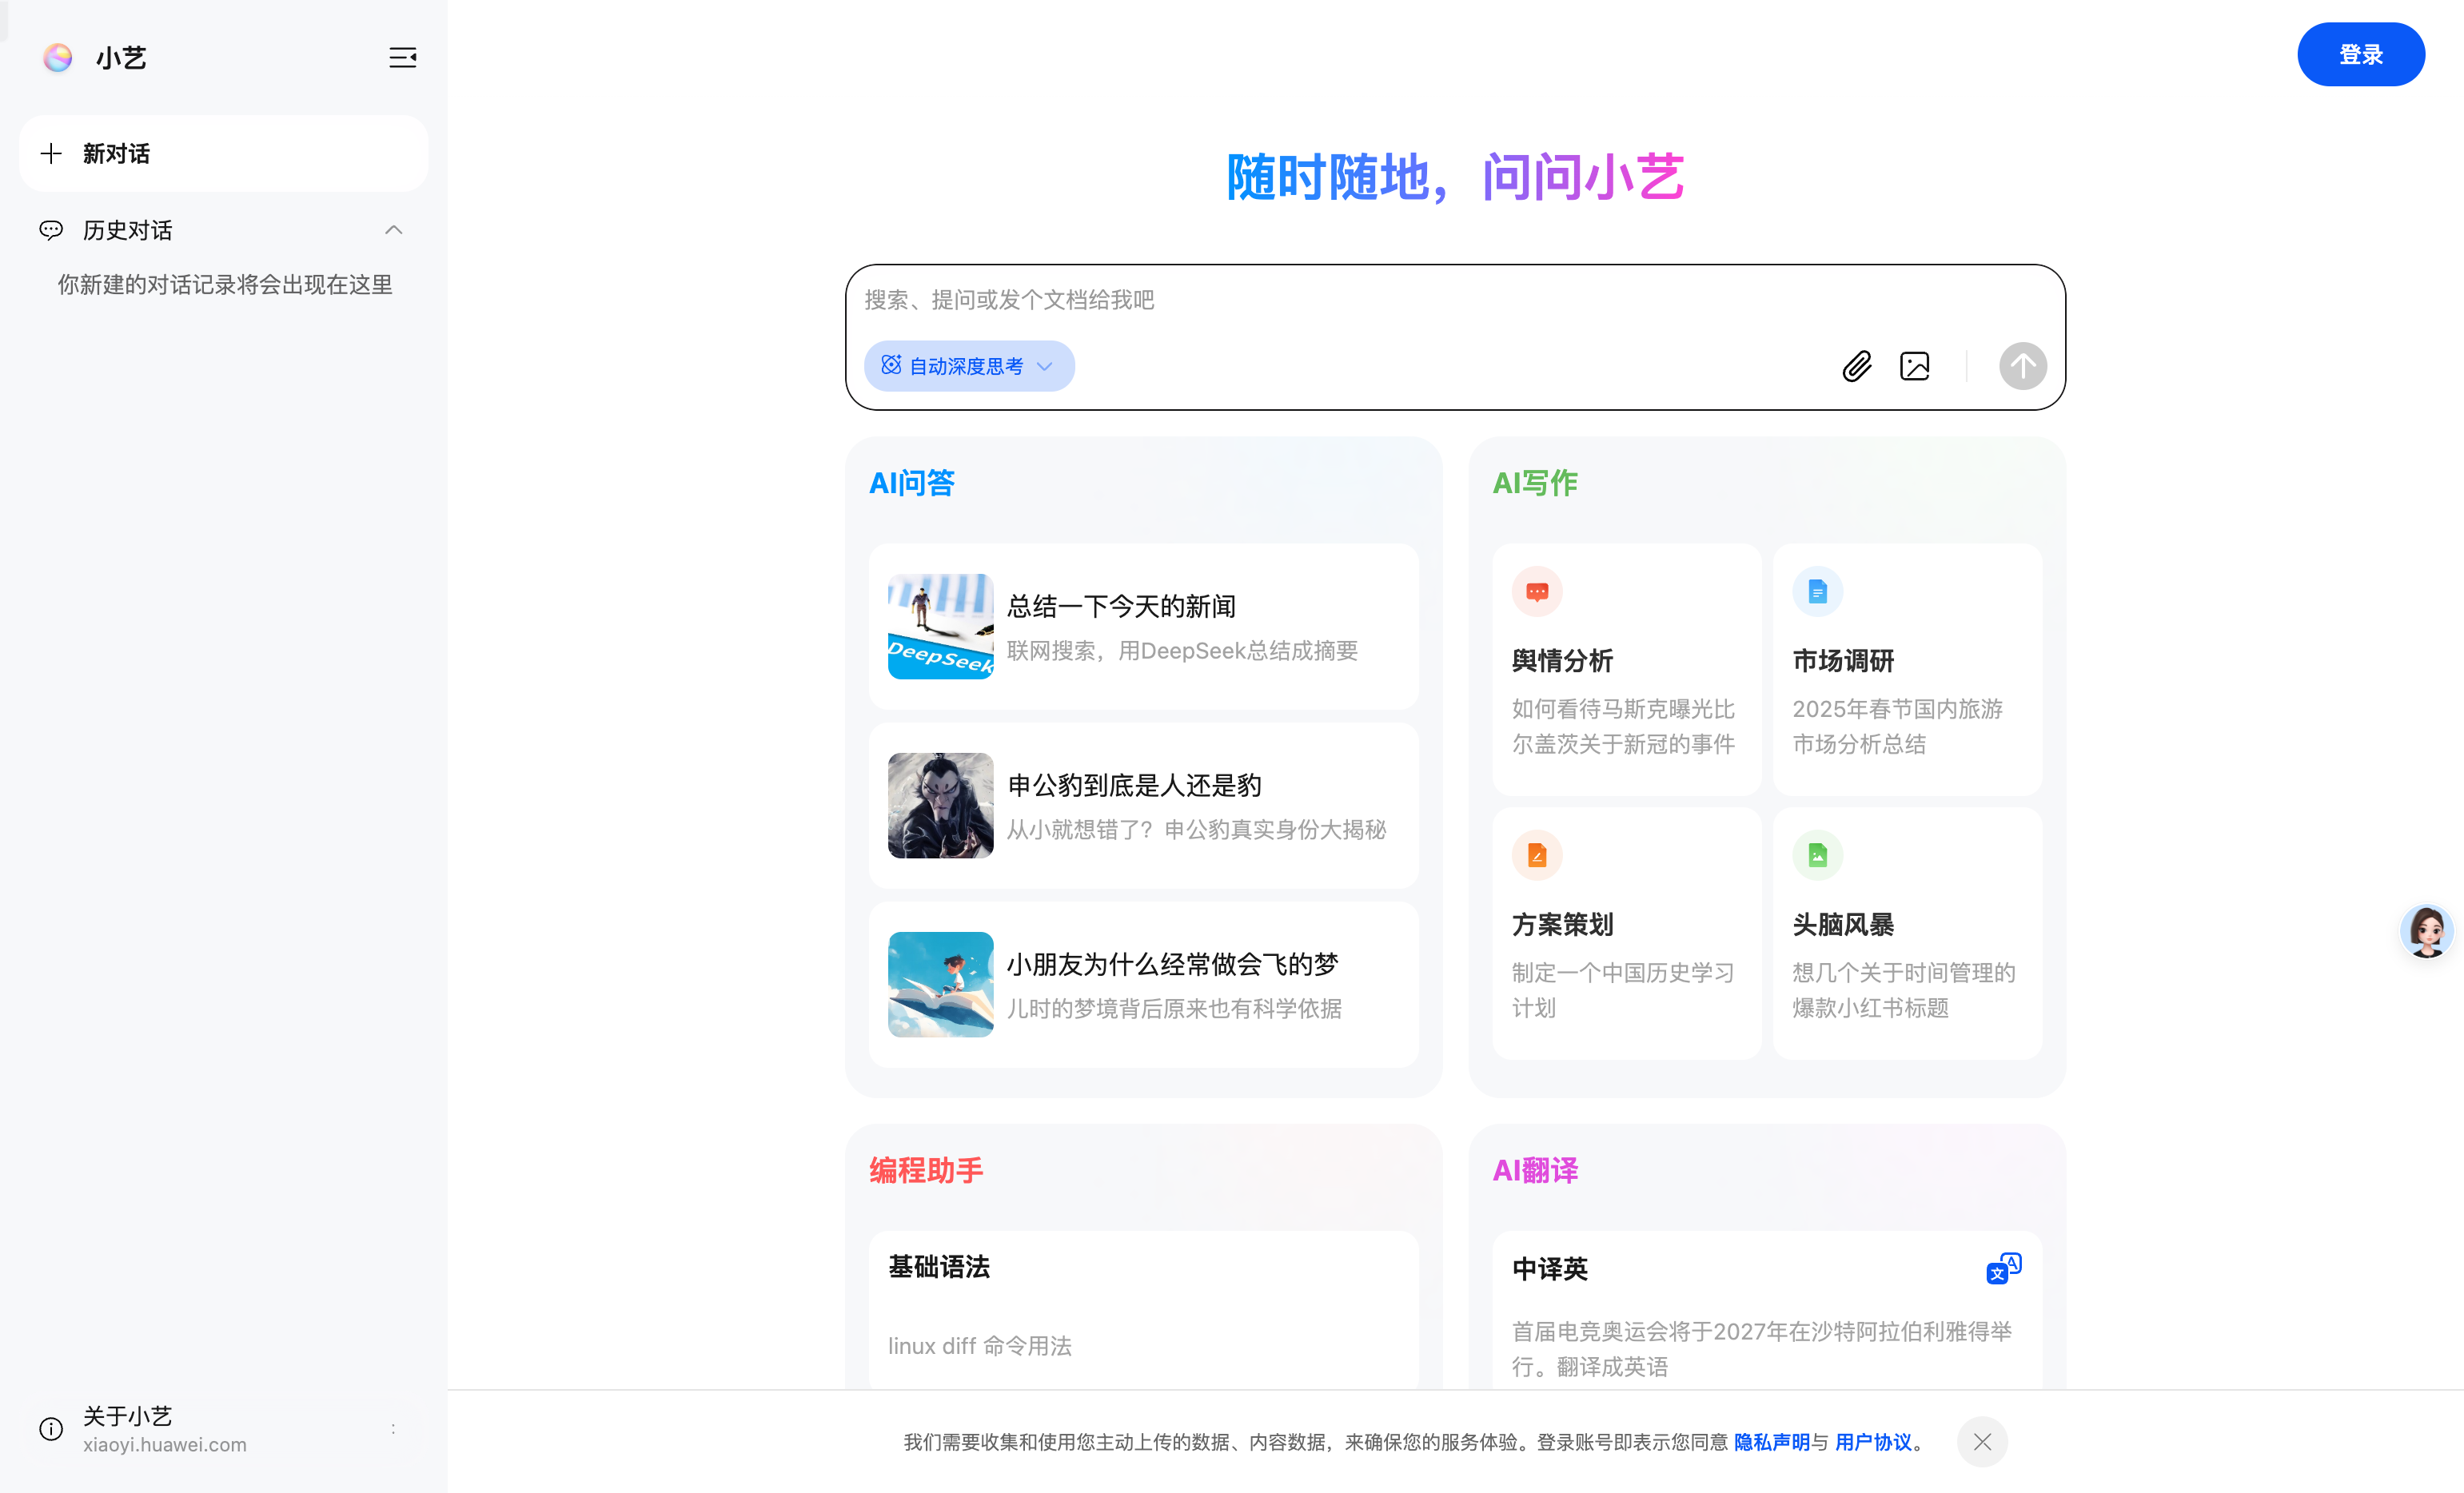2464x1493 pixels.
Task: Click the image upload icon
Action: [1915, 366]
